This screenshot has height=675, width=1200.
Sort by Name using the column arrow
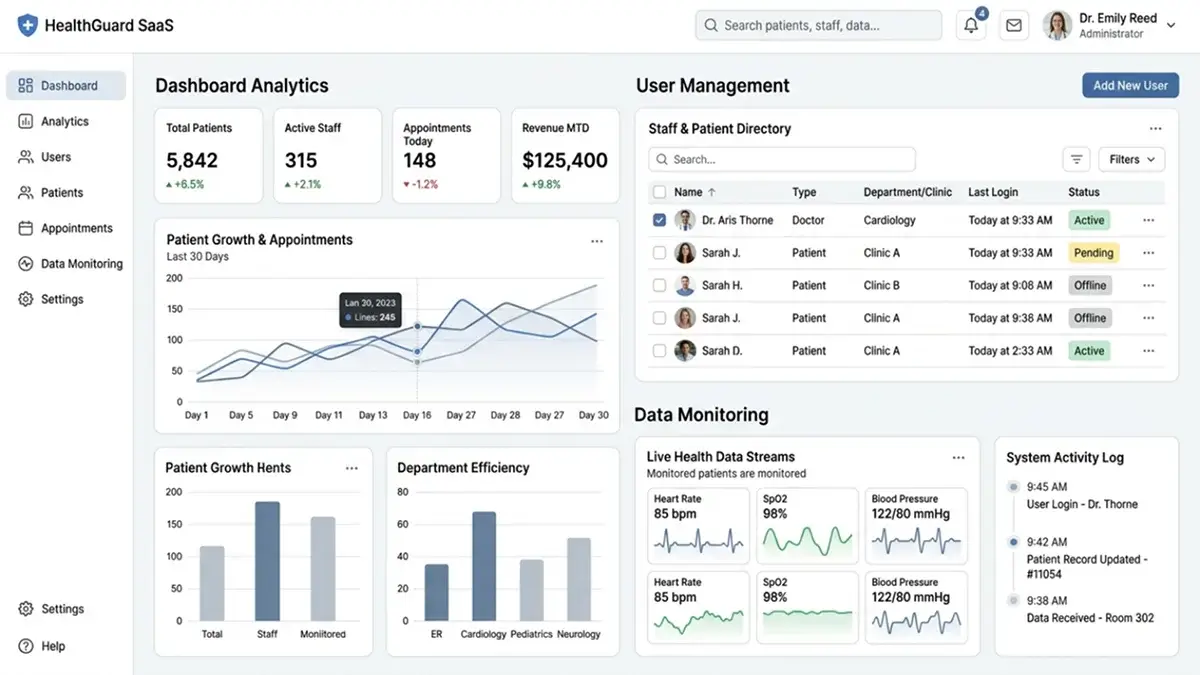coord(710,191)
